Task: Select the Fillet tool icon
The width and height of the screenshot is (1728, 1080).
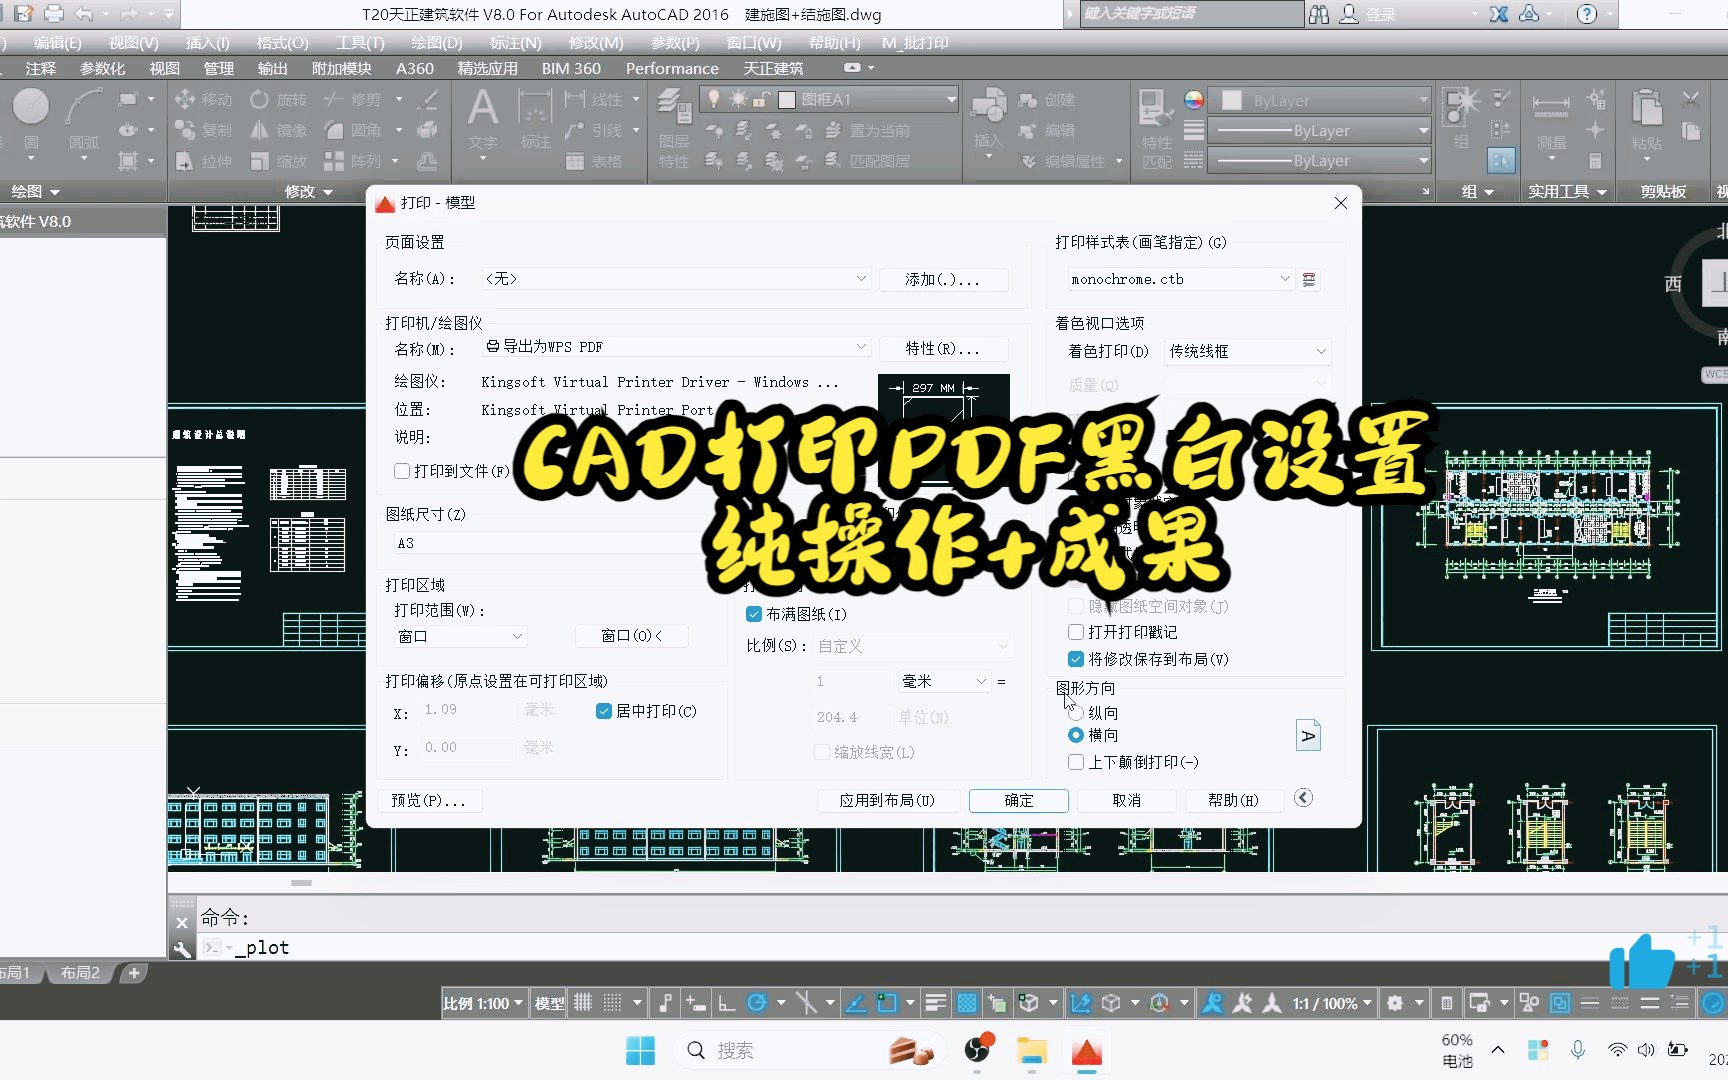Action: coord(334,130)
